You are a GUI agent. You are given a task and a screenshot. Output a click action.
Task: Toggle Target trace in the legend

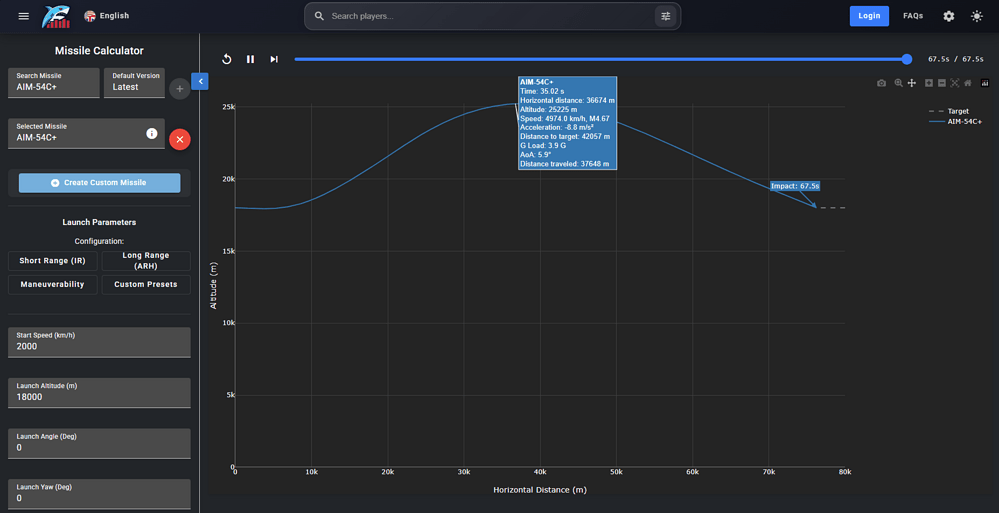948,111
